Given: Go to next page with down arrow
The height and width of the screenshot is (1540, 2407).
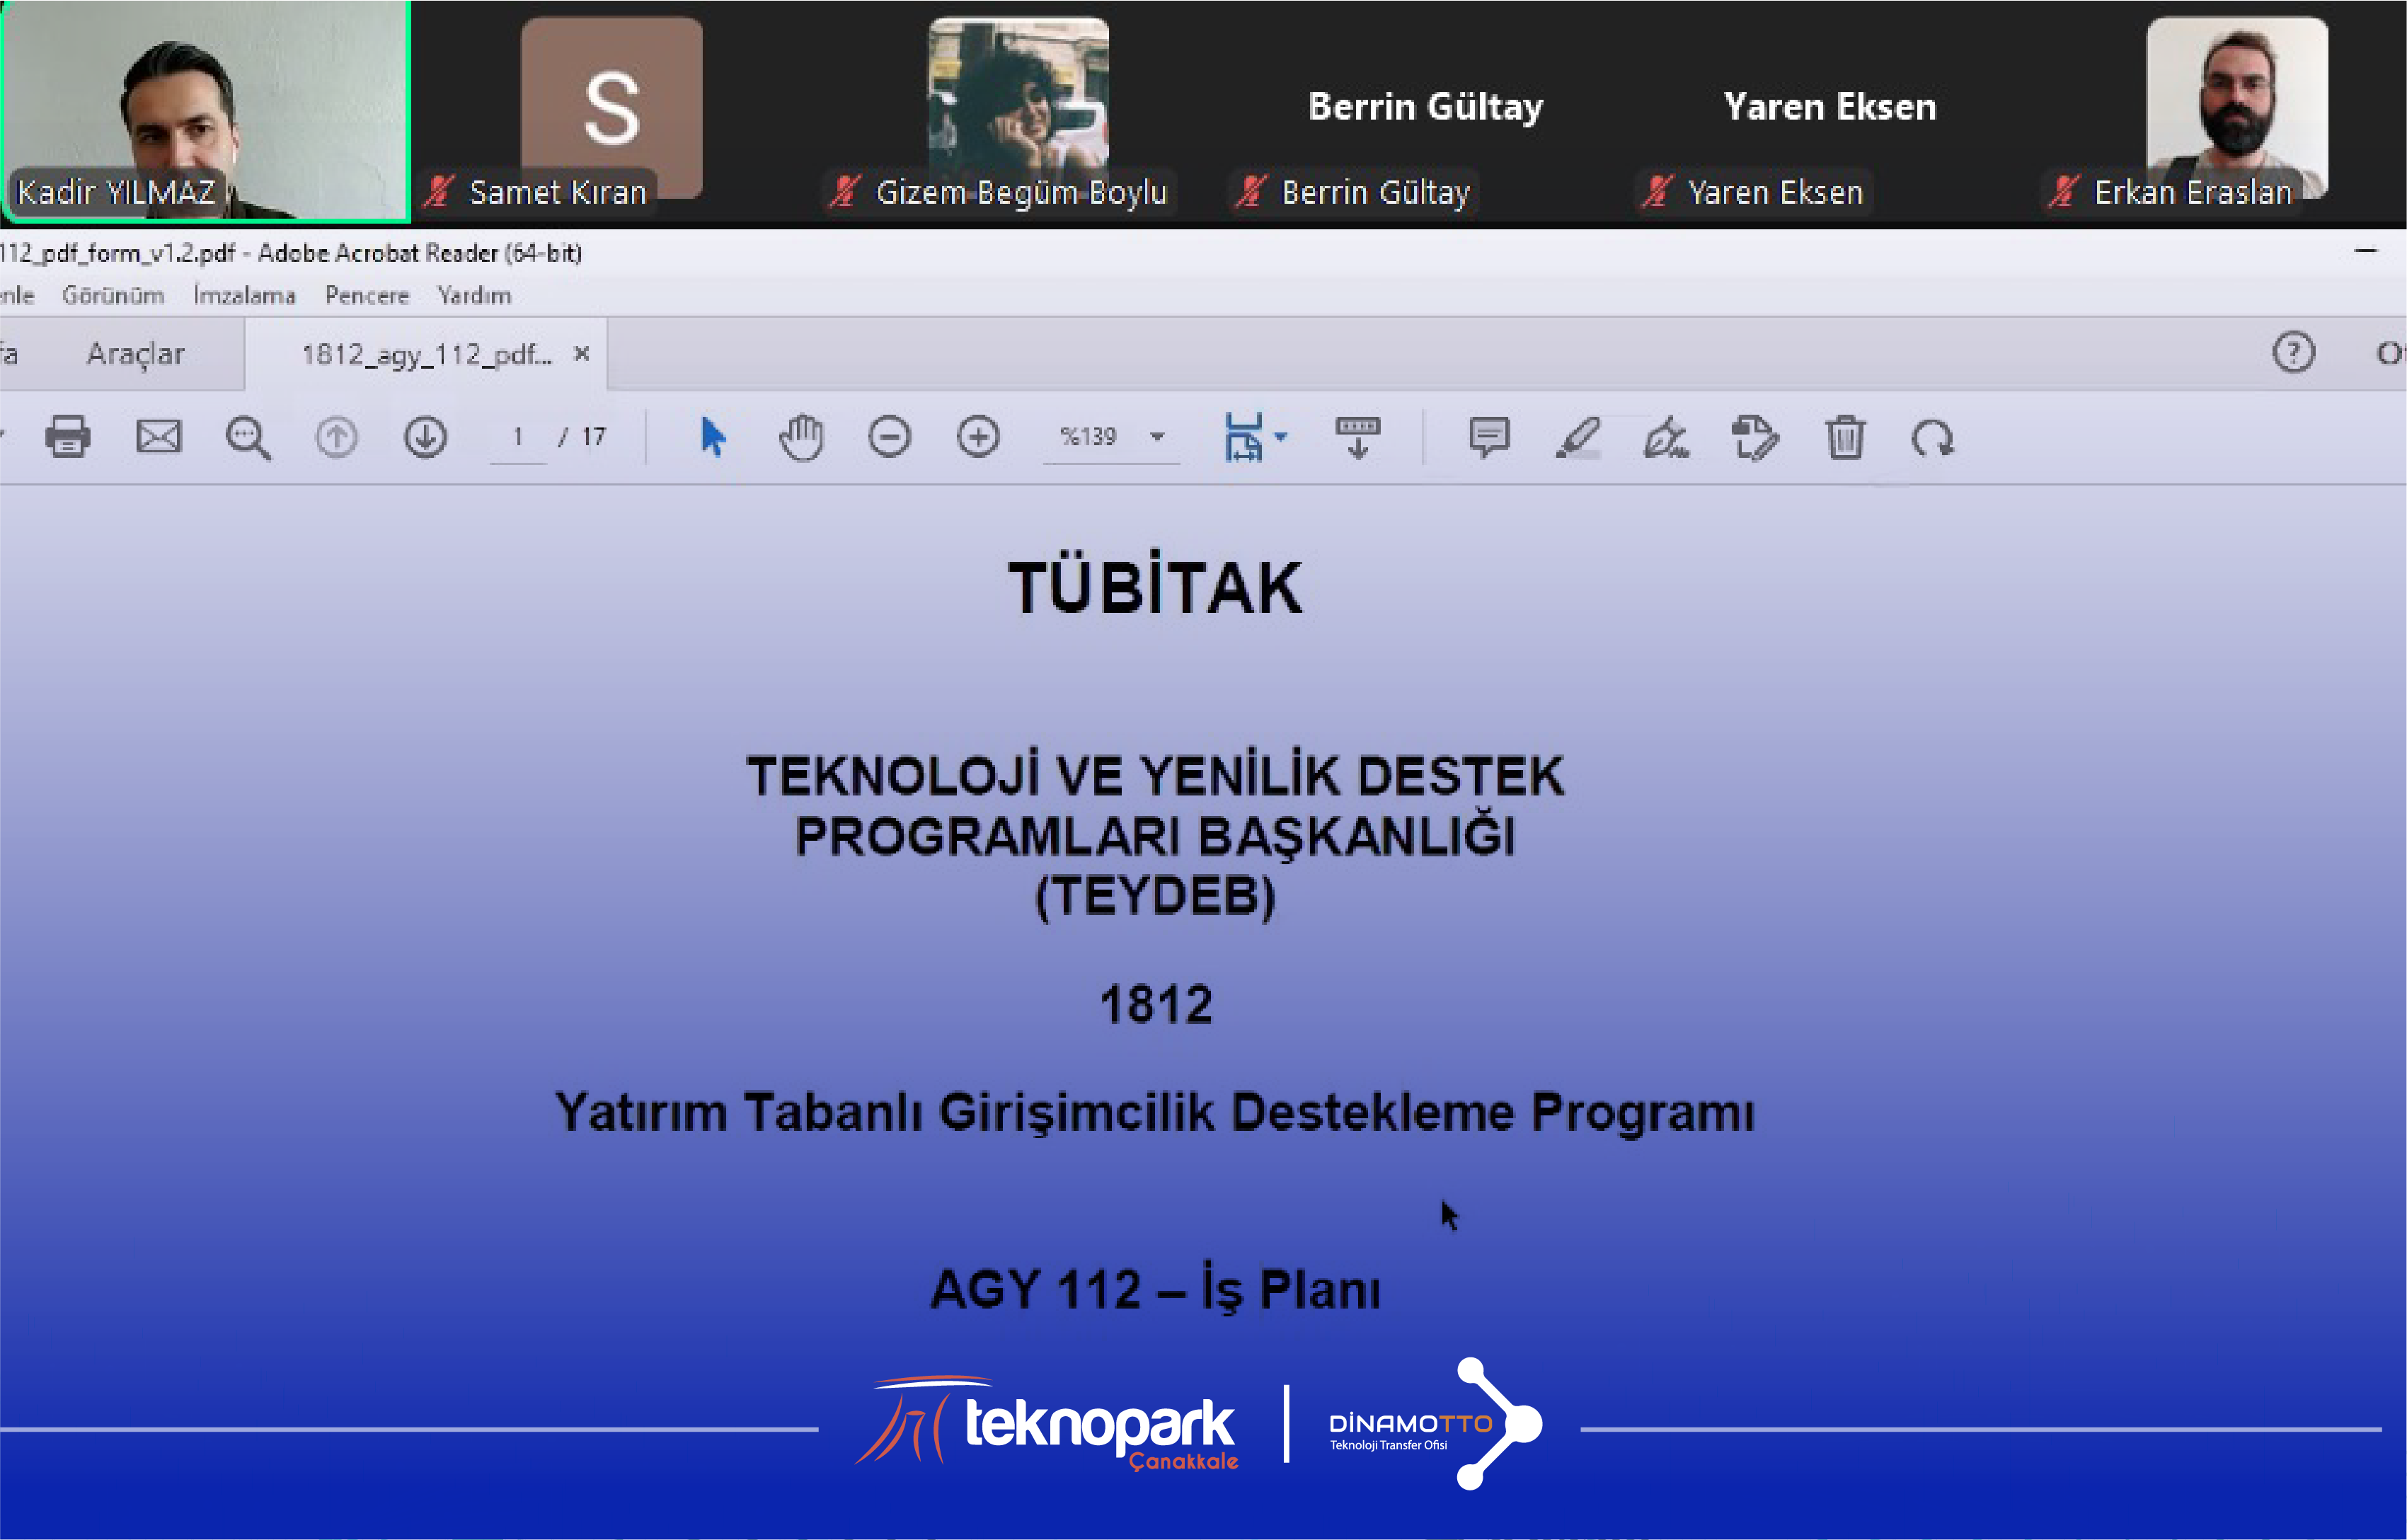Looking at the screenshot, I should (425, 437).
